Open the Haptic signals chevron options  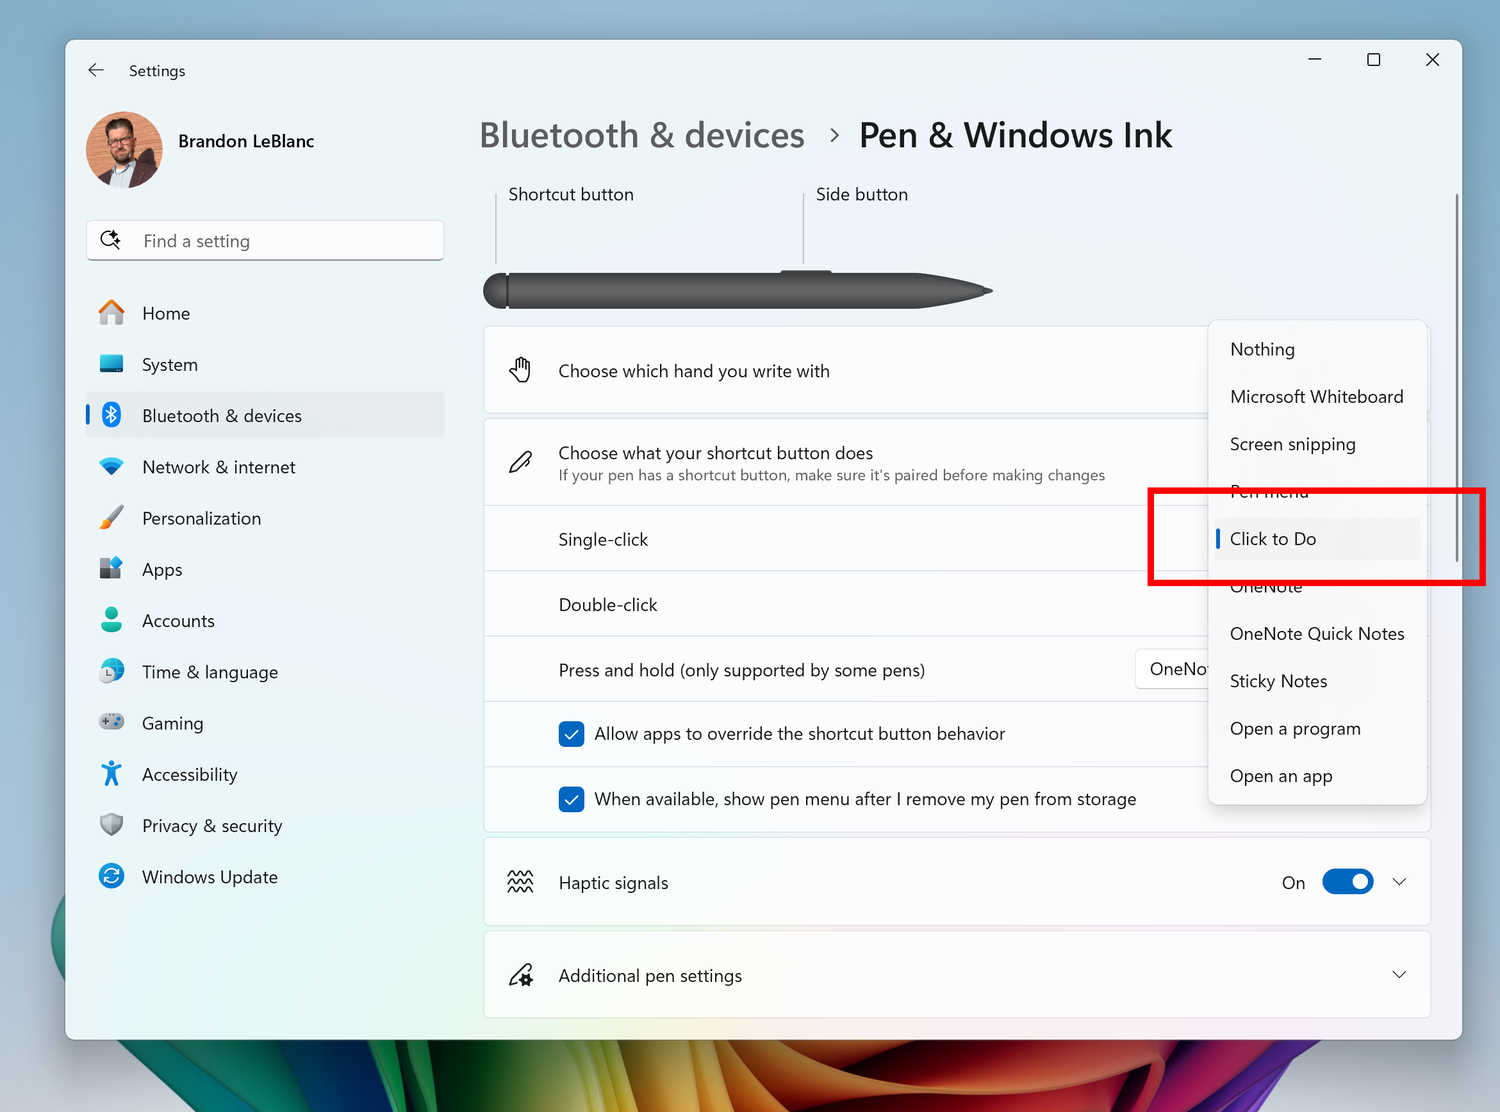coord(1399,881)
